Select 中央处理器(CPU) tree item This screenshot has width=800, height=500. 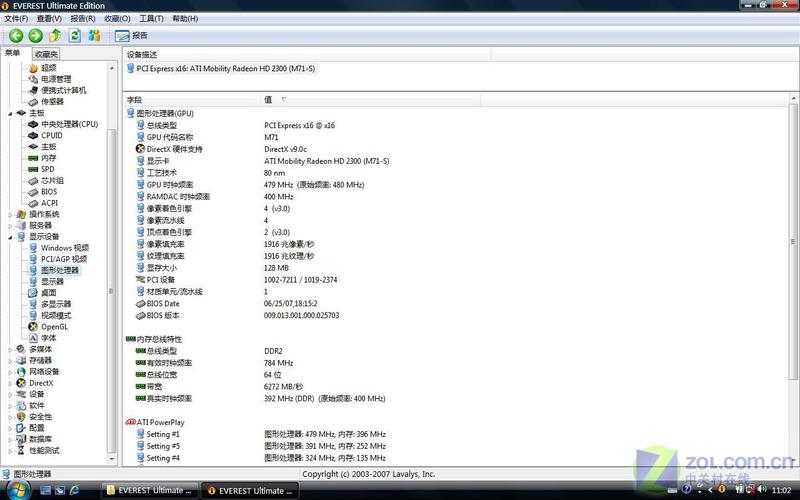tap(69, 124)
